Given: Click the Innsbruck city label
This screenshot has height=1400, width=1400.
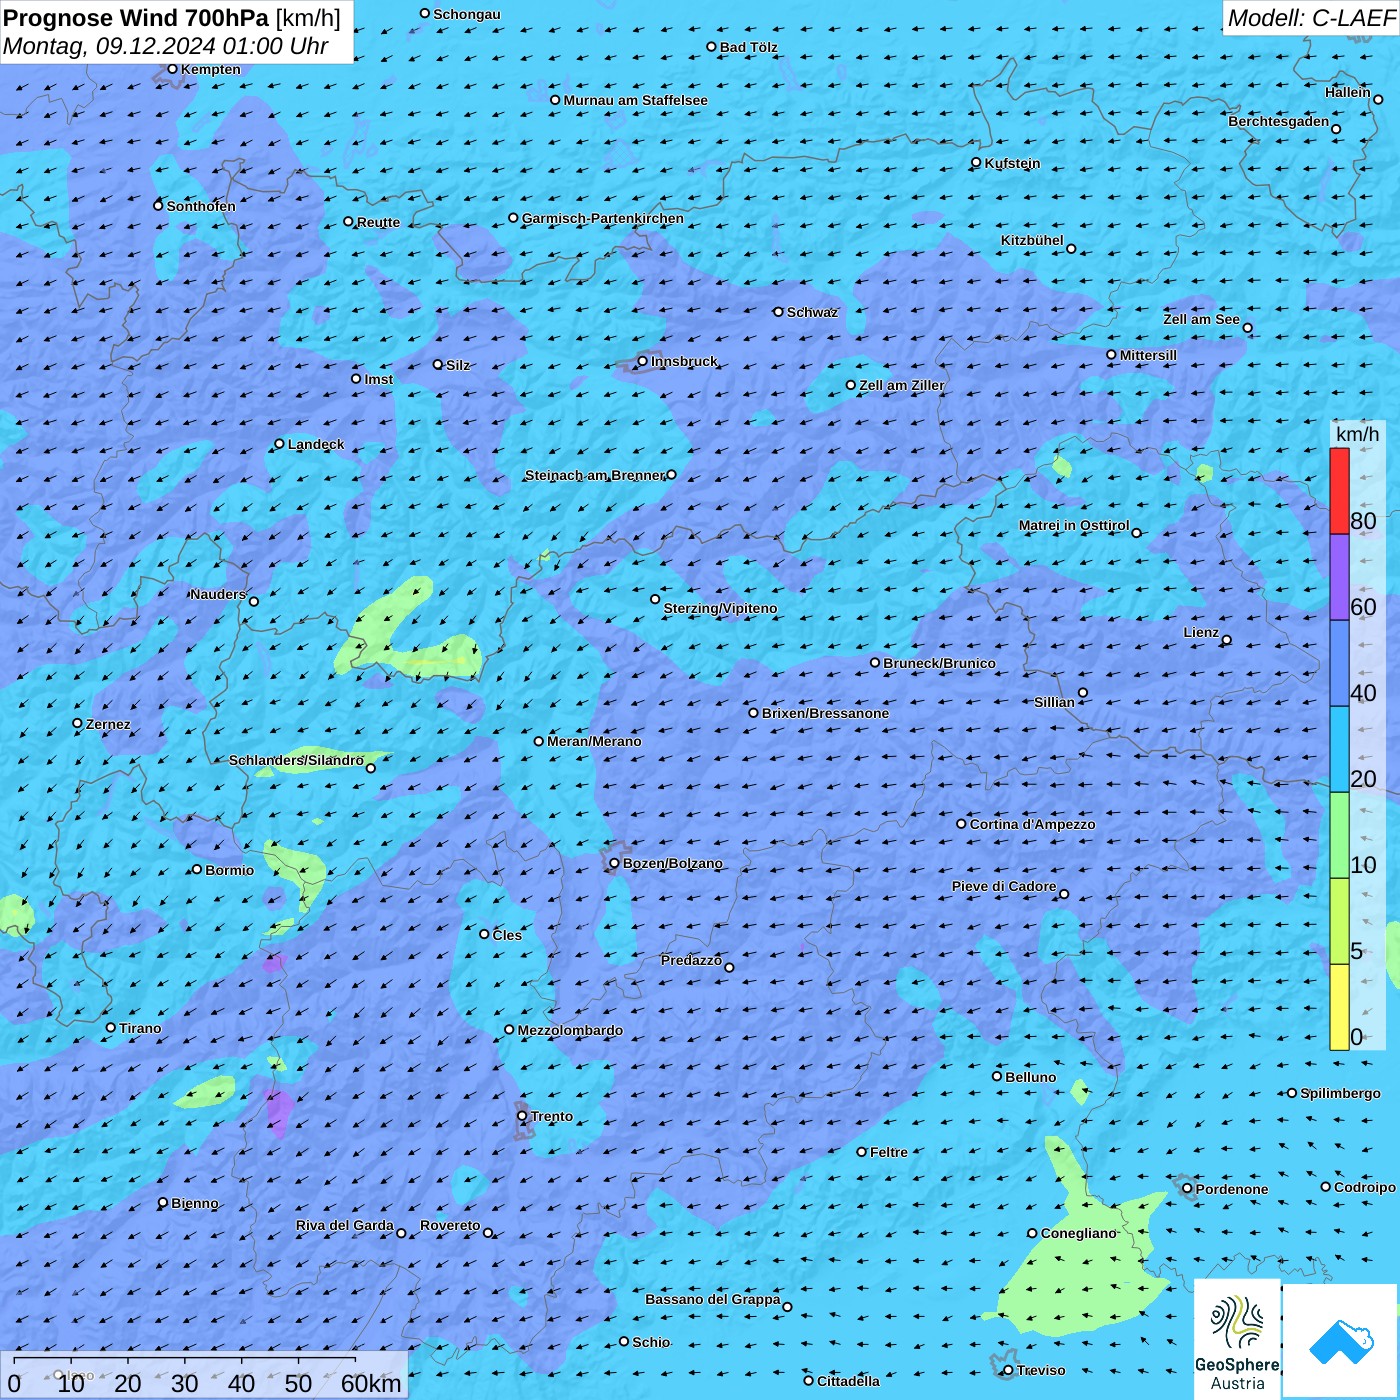Looking at the screenshot, I should [684, 361].
